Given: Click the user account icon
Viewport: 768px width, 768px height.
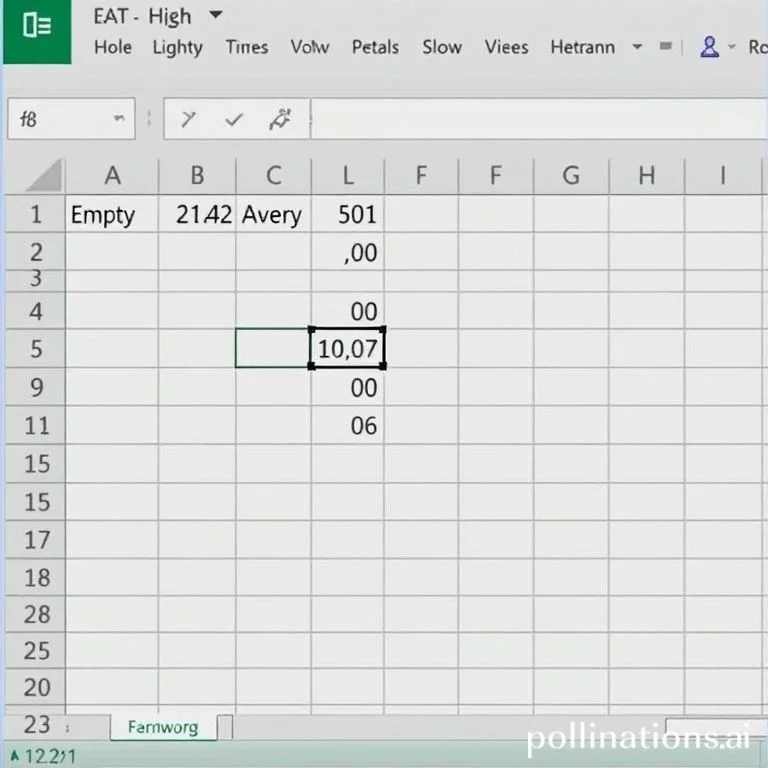Looking at the screenshot, I should (x=710, y=47).
